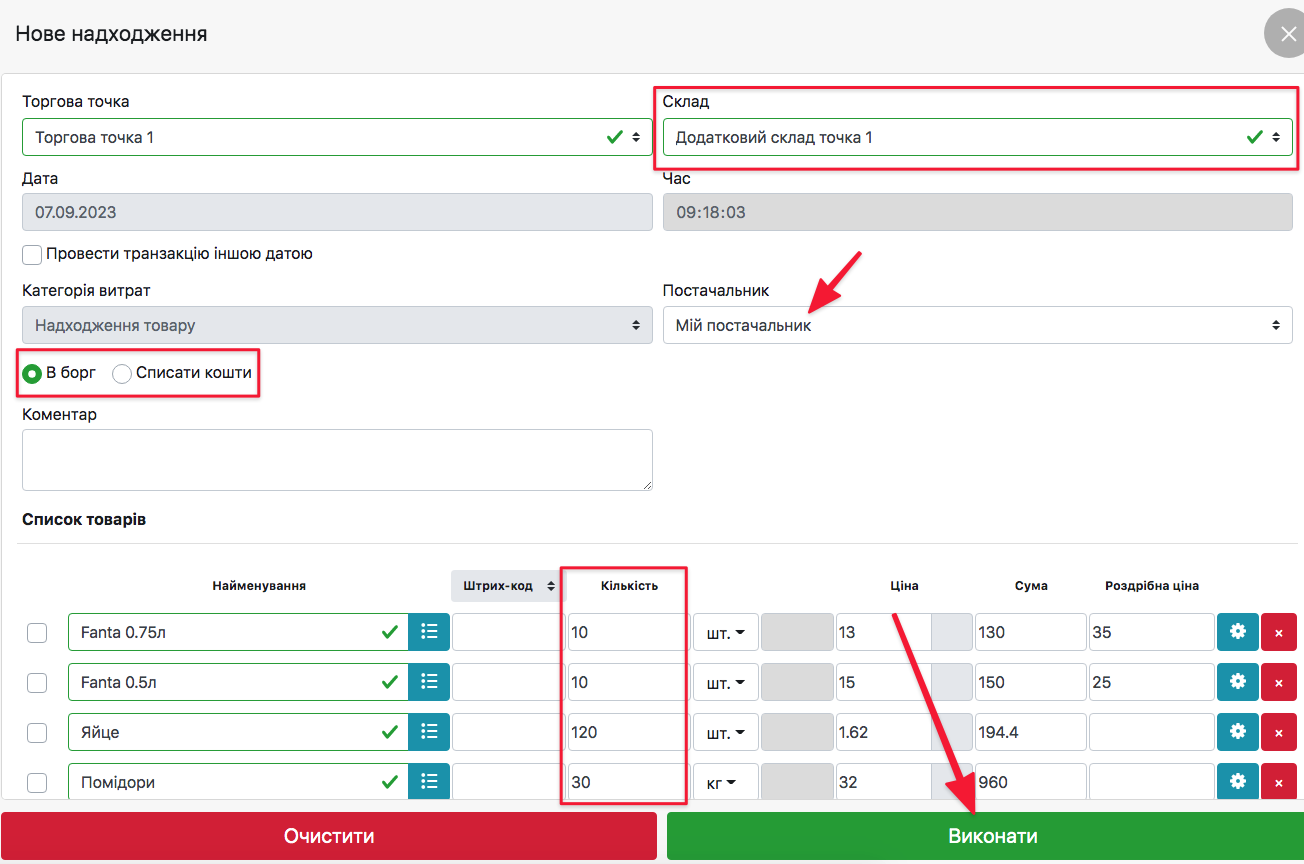Select the В борг radio option
This screenshot has height=864, width=1304.
(33, 373)
